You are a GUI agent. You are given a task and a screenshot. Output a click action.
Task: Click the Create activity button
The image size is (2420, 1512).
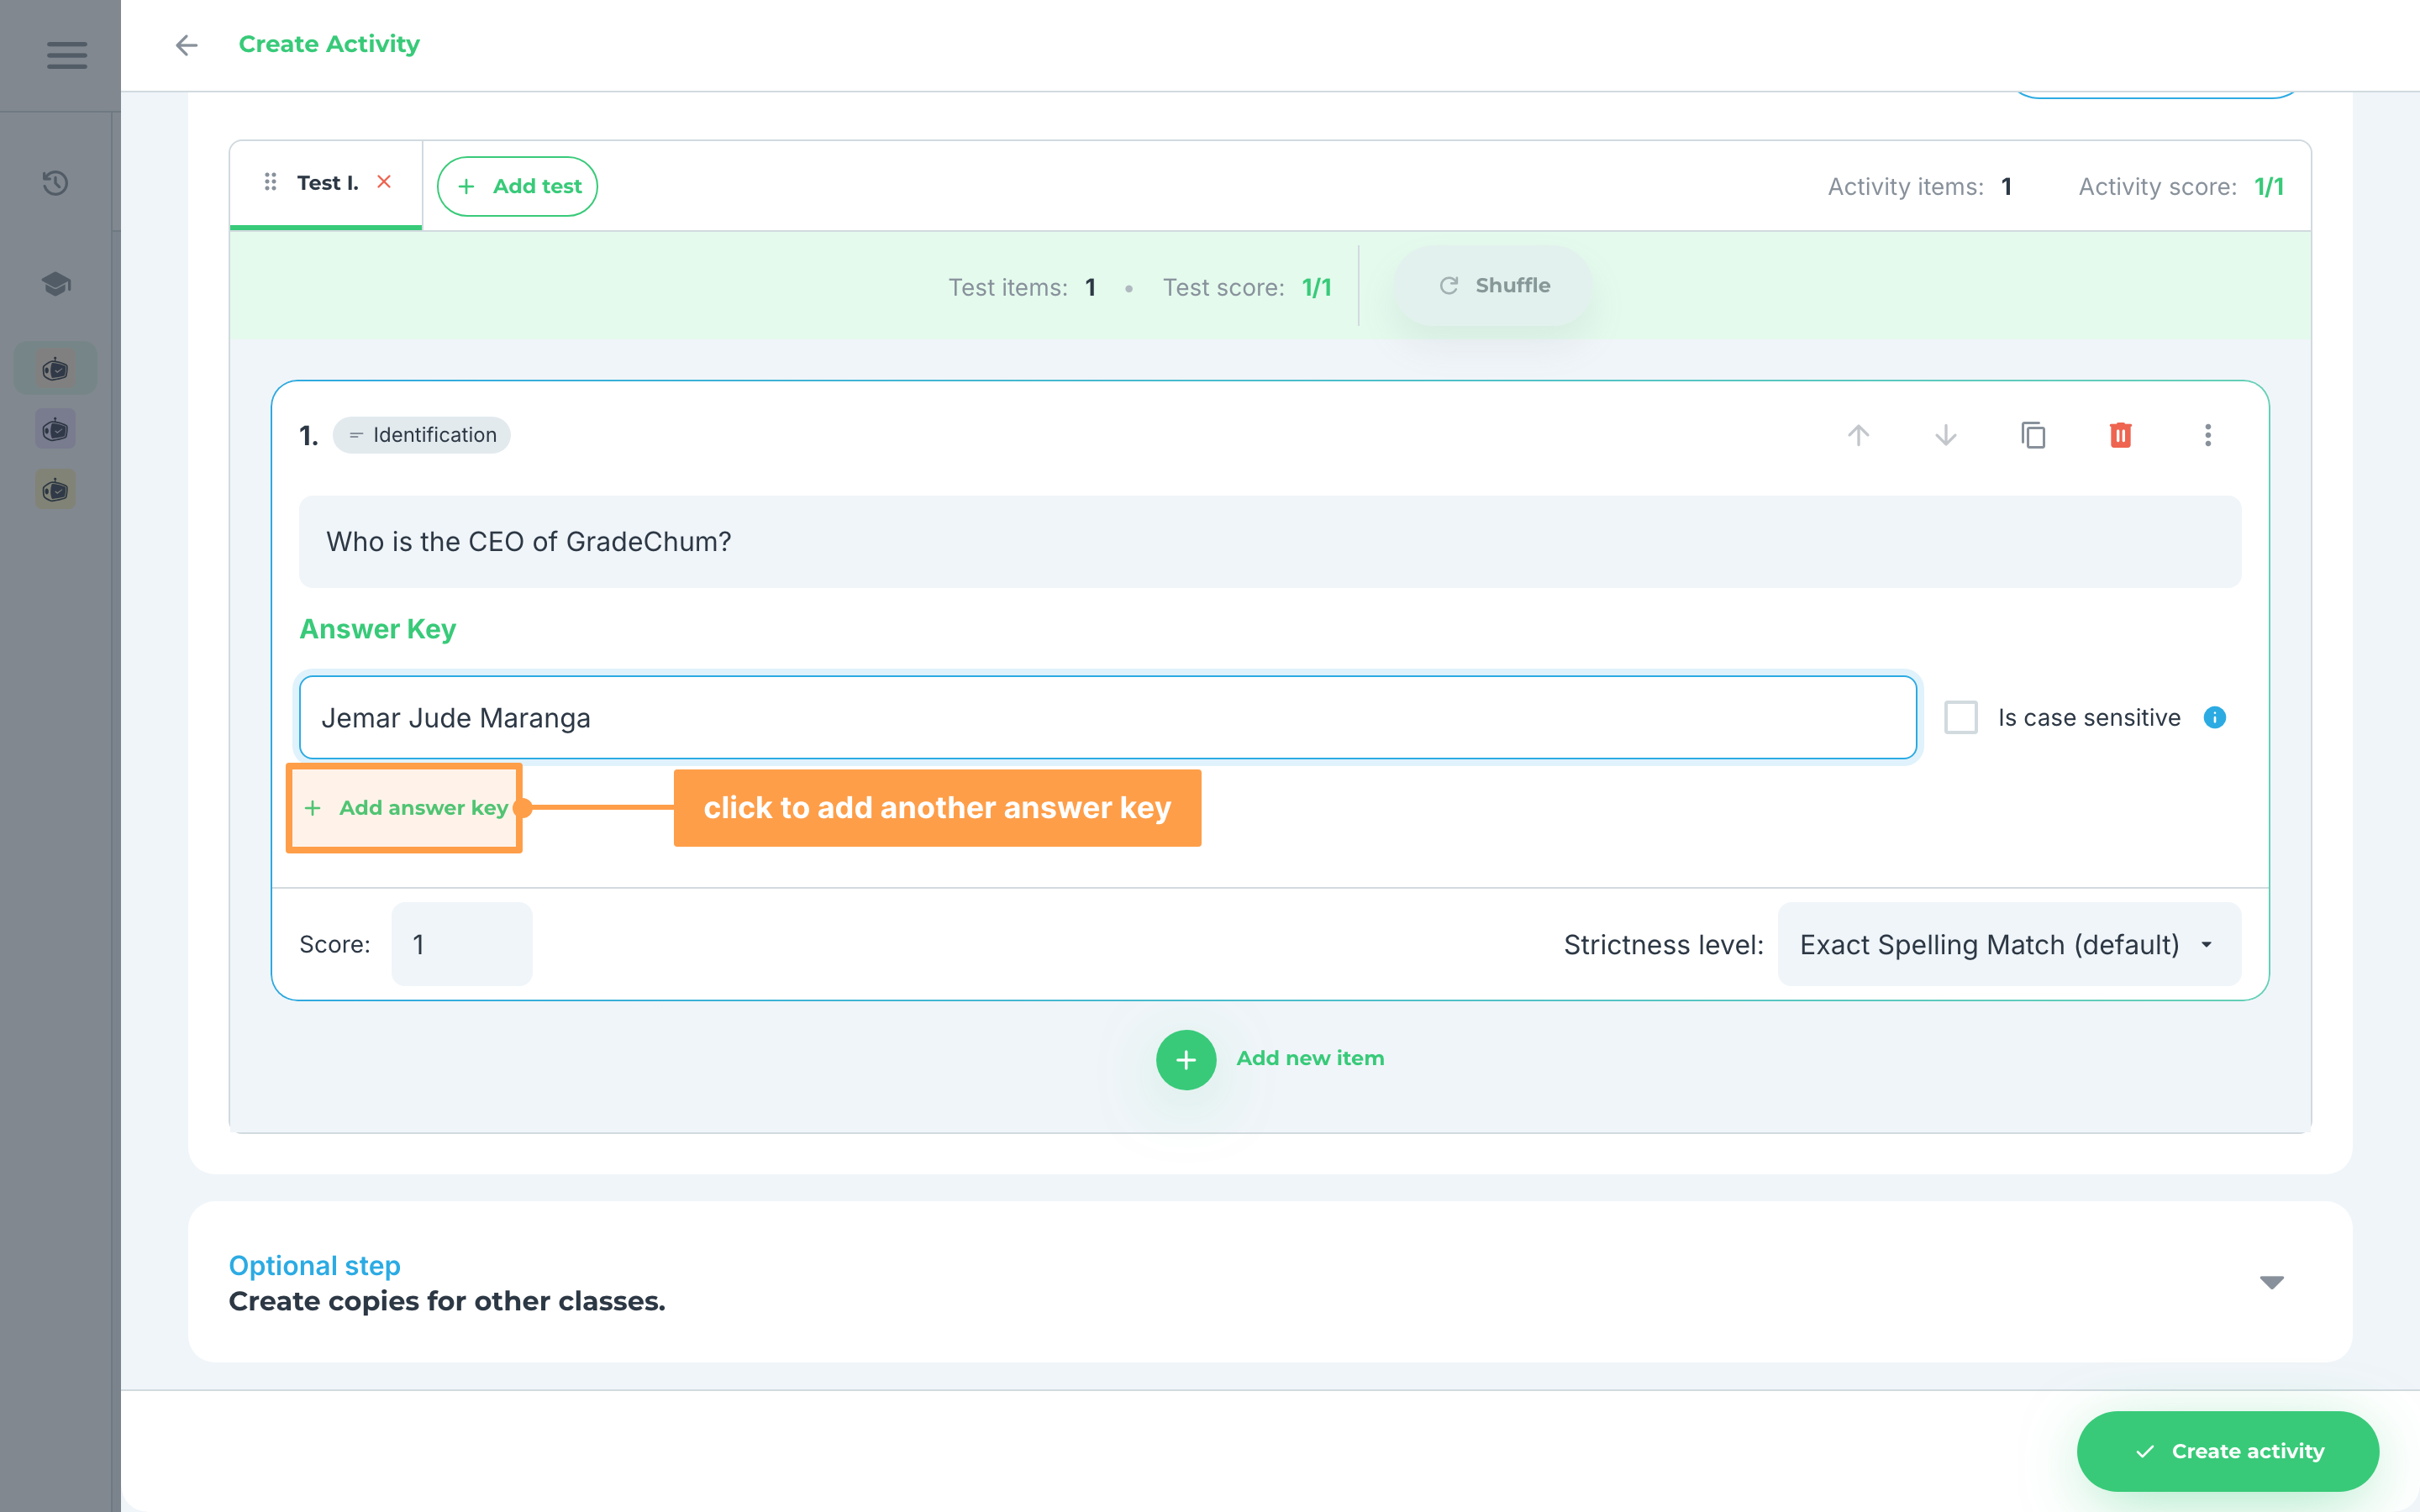(2227, 1451)
